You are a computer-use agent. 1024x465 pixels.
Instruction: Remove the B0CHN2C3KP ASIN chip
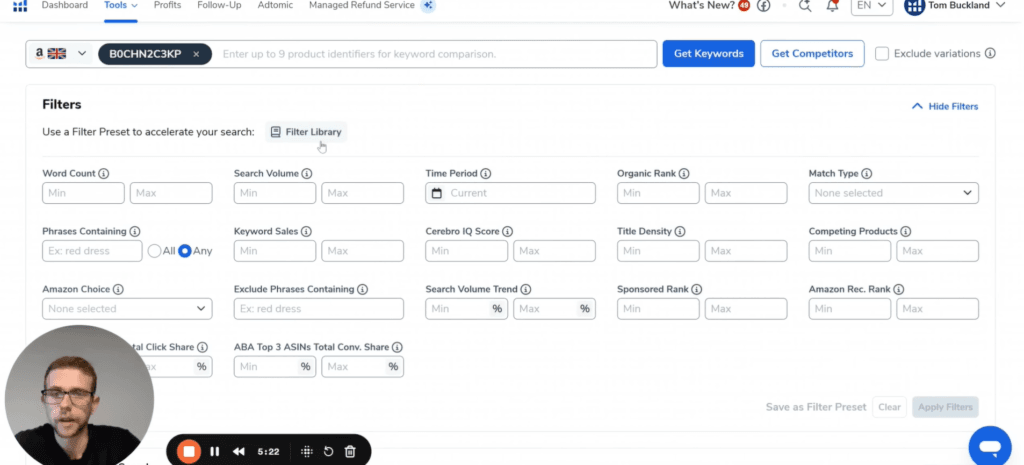(196, 54)
